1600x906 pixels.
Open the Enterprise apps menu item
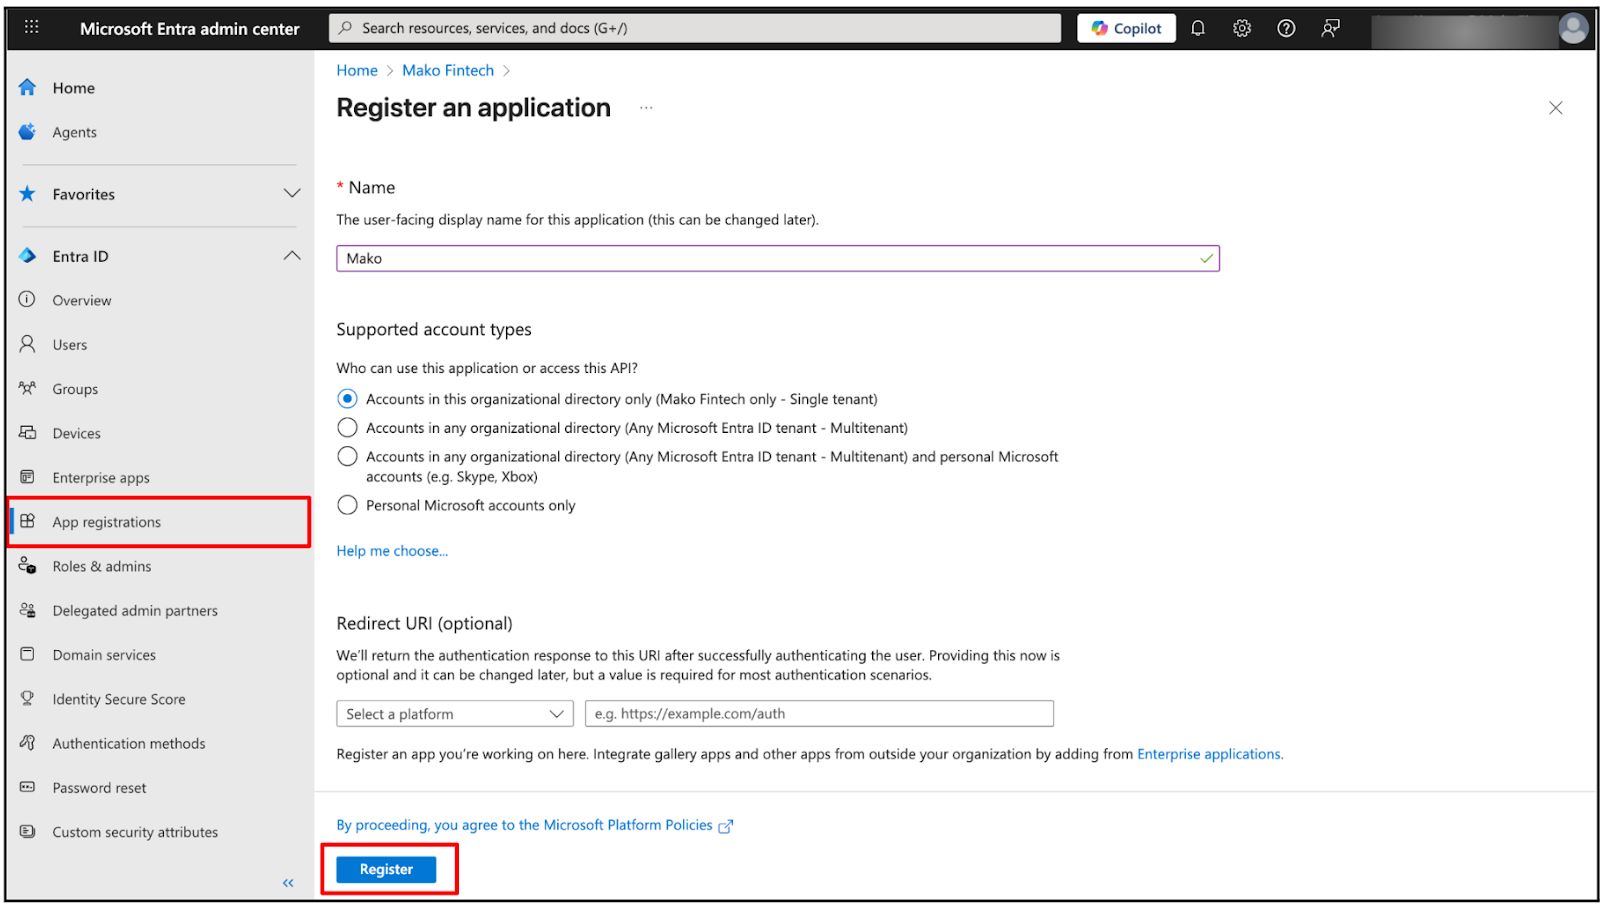pyautogui.click(x=101, y=478)
